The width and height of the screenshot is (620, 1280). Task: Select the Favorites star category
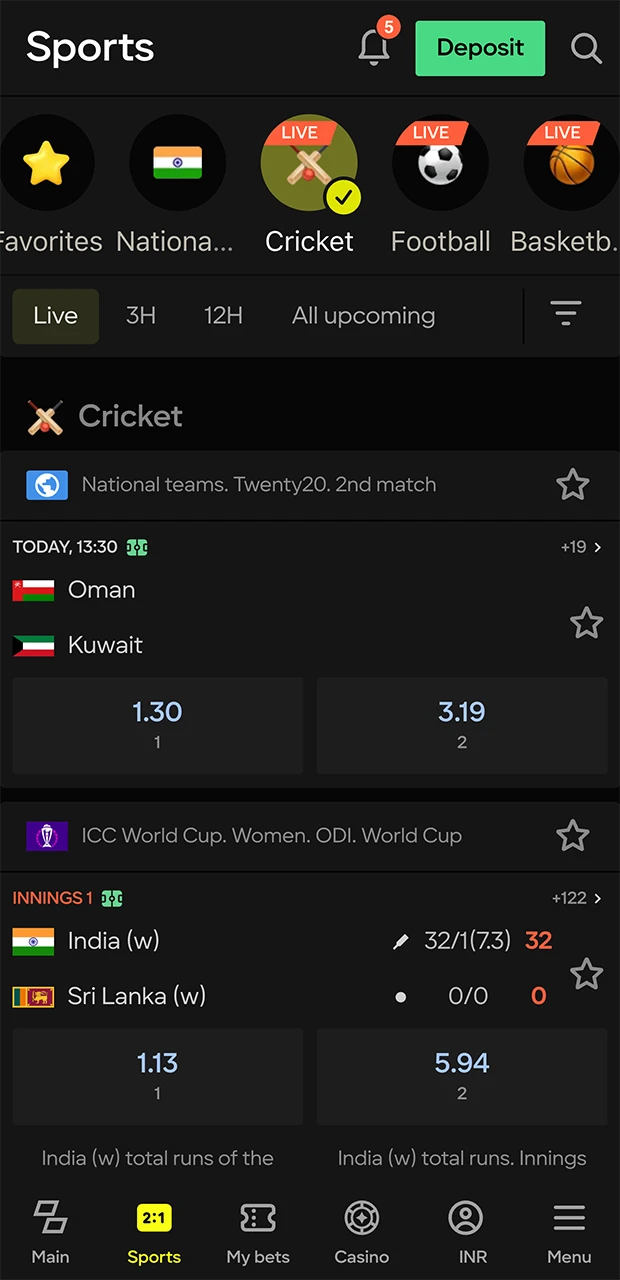point(47,164)
